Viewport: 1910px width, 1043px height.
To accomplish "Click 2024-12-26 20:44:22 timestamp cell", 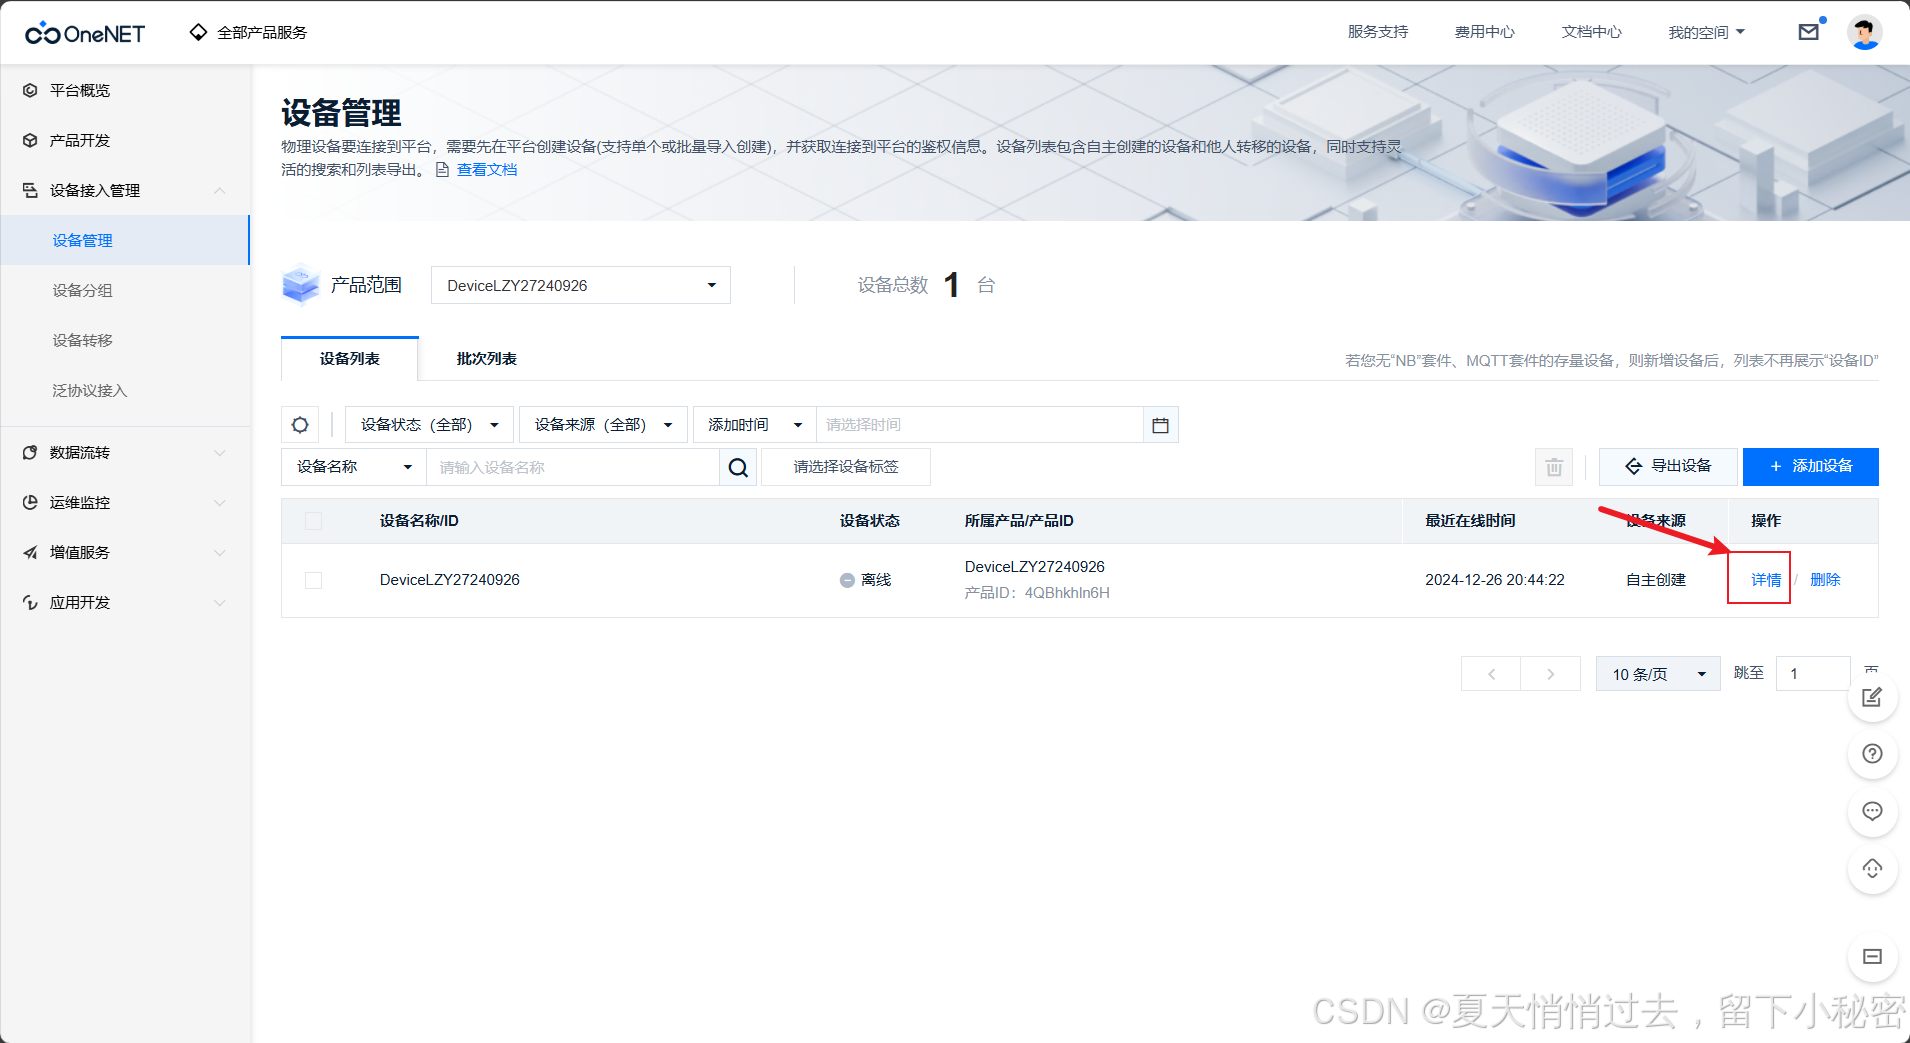I will point(1495,580).
